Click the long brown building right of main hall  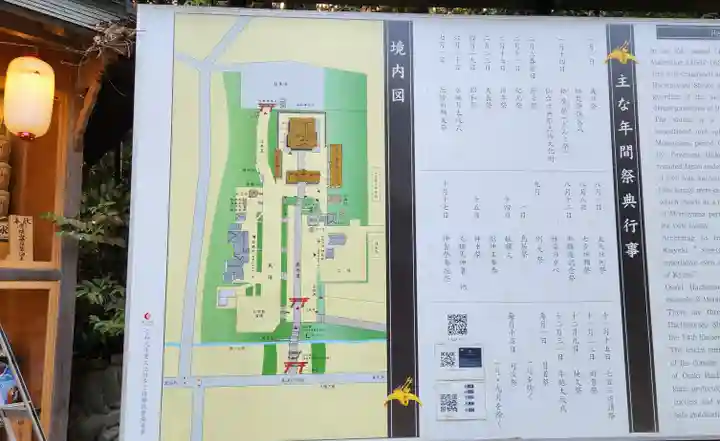pyautogui.click(x=336, y=164)
